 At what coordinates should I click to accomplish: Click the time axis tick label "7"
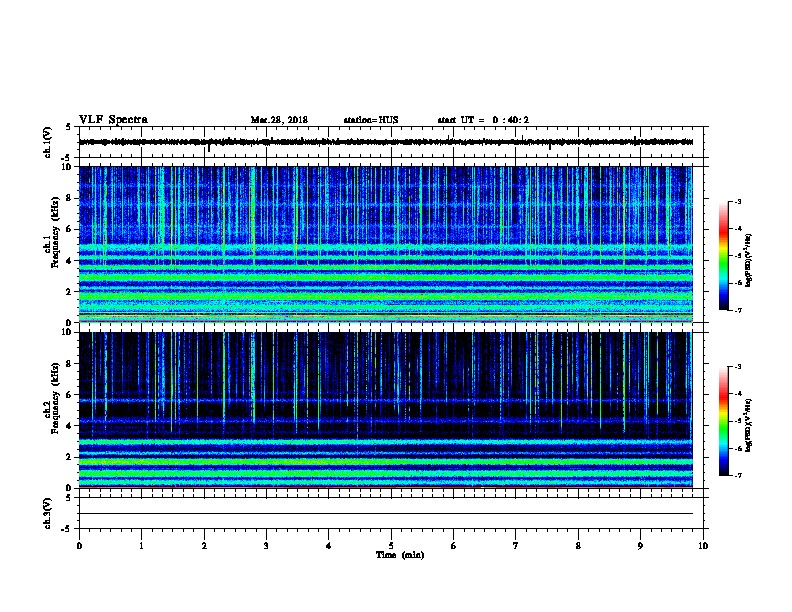(x=516, y=546)
